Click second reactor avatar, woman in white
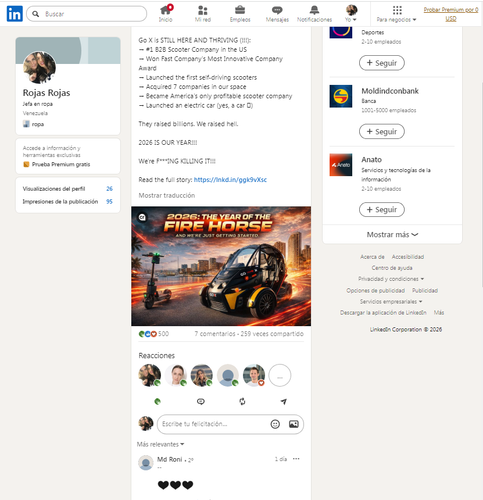 point(176,375)
